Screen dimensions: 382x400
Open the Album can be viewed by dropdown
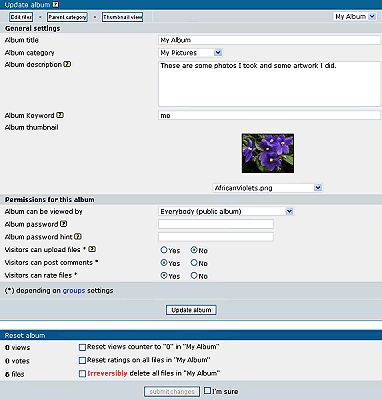coord(226,211)
